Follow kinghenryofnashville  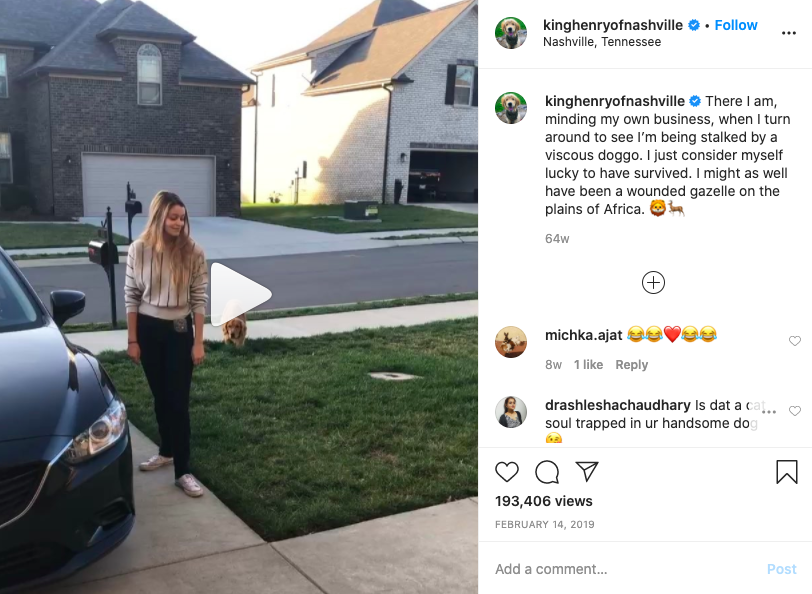[735, 25]
